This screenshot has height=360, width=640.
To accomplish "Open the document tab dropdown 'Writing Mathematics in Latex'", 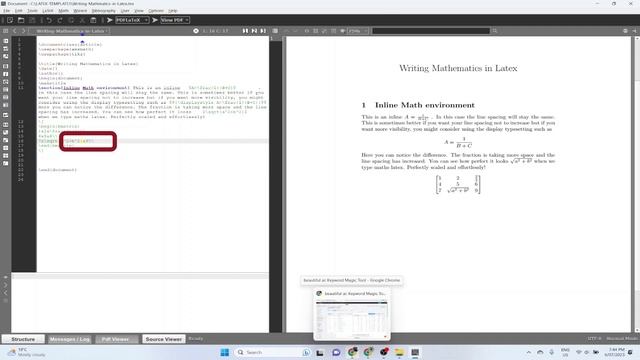I will 70,31.
